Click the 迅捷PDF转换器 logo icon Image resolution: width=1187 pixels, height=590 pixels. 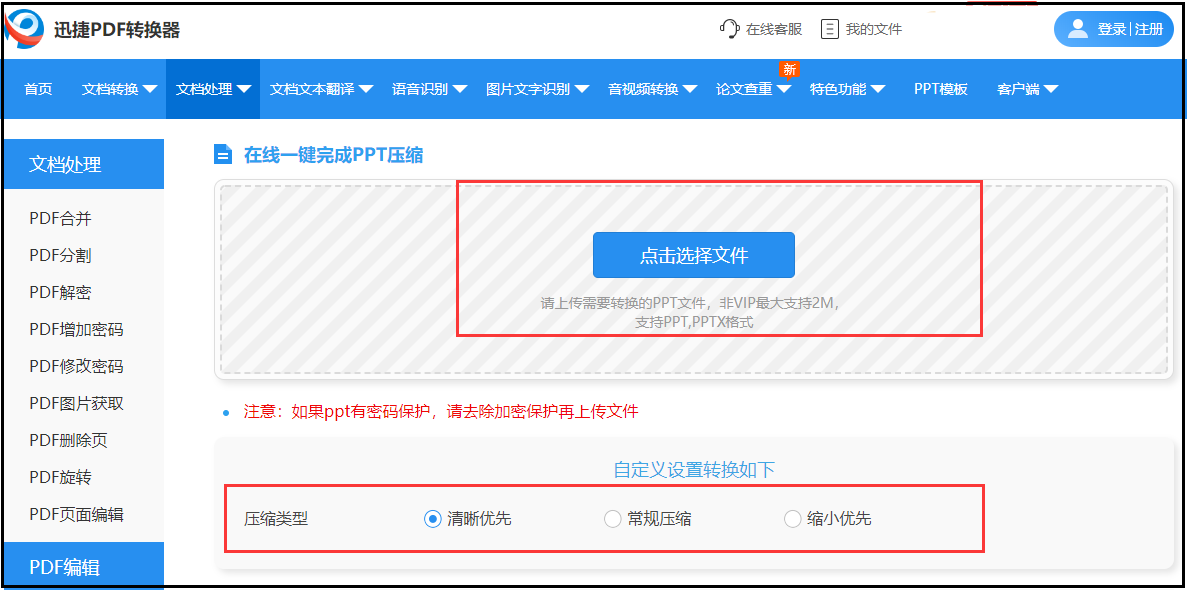point(24,29)
